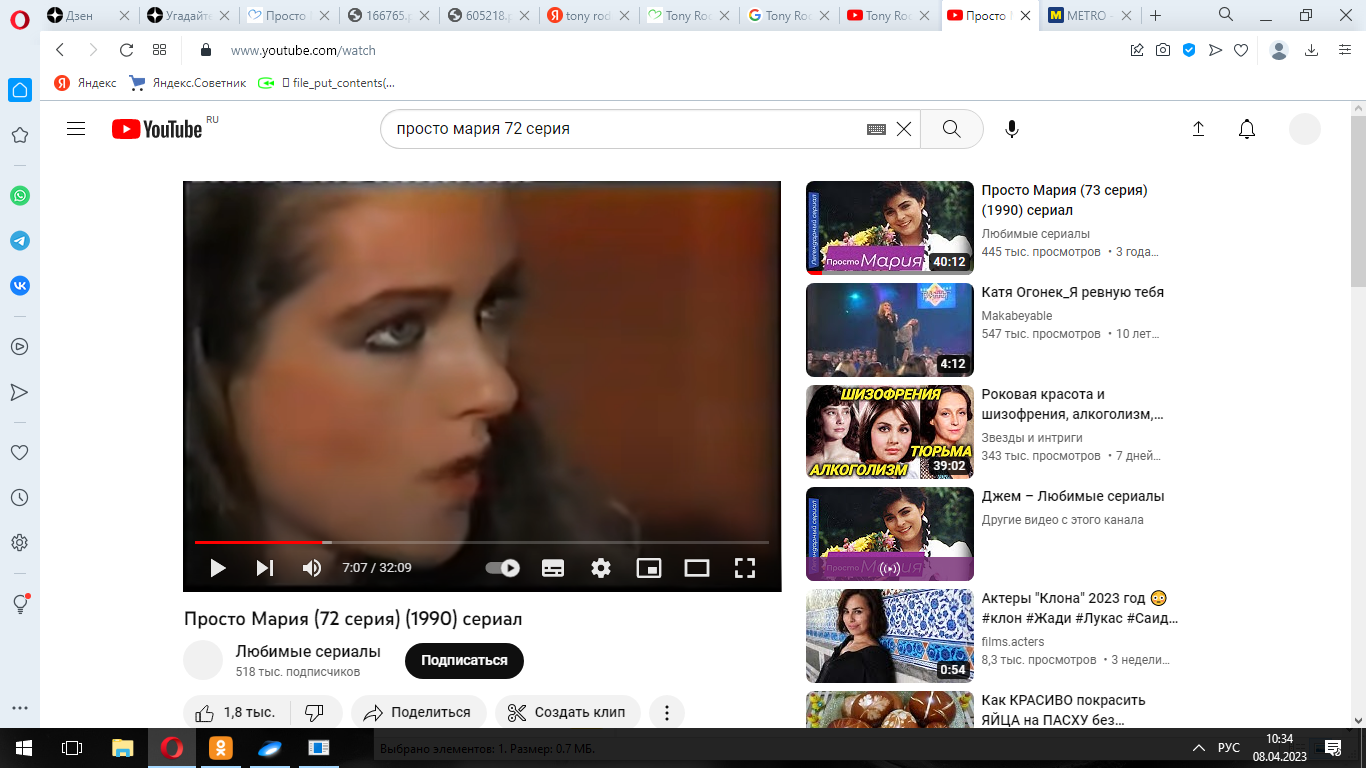This screenshot has width=1366, height=768.
Task: Open channel Любимые сериалы link
Action: click(308, 651)
